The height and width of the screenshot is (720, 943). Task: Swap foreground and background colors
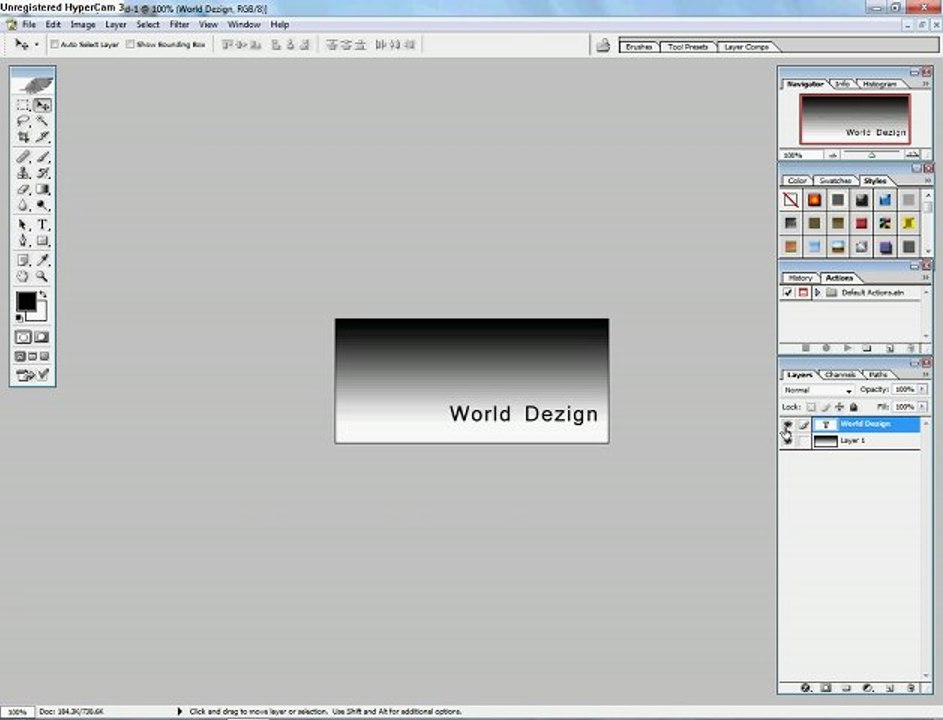click(x=43, y=294)
